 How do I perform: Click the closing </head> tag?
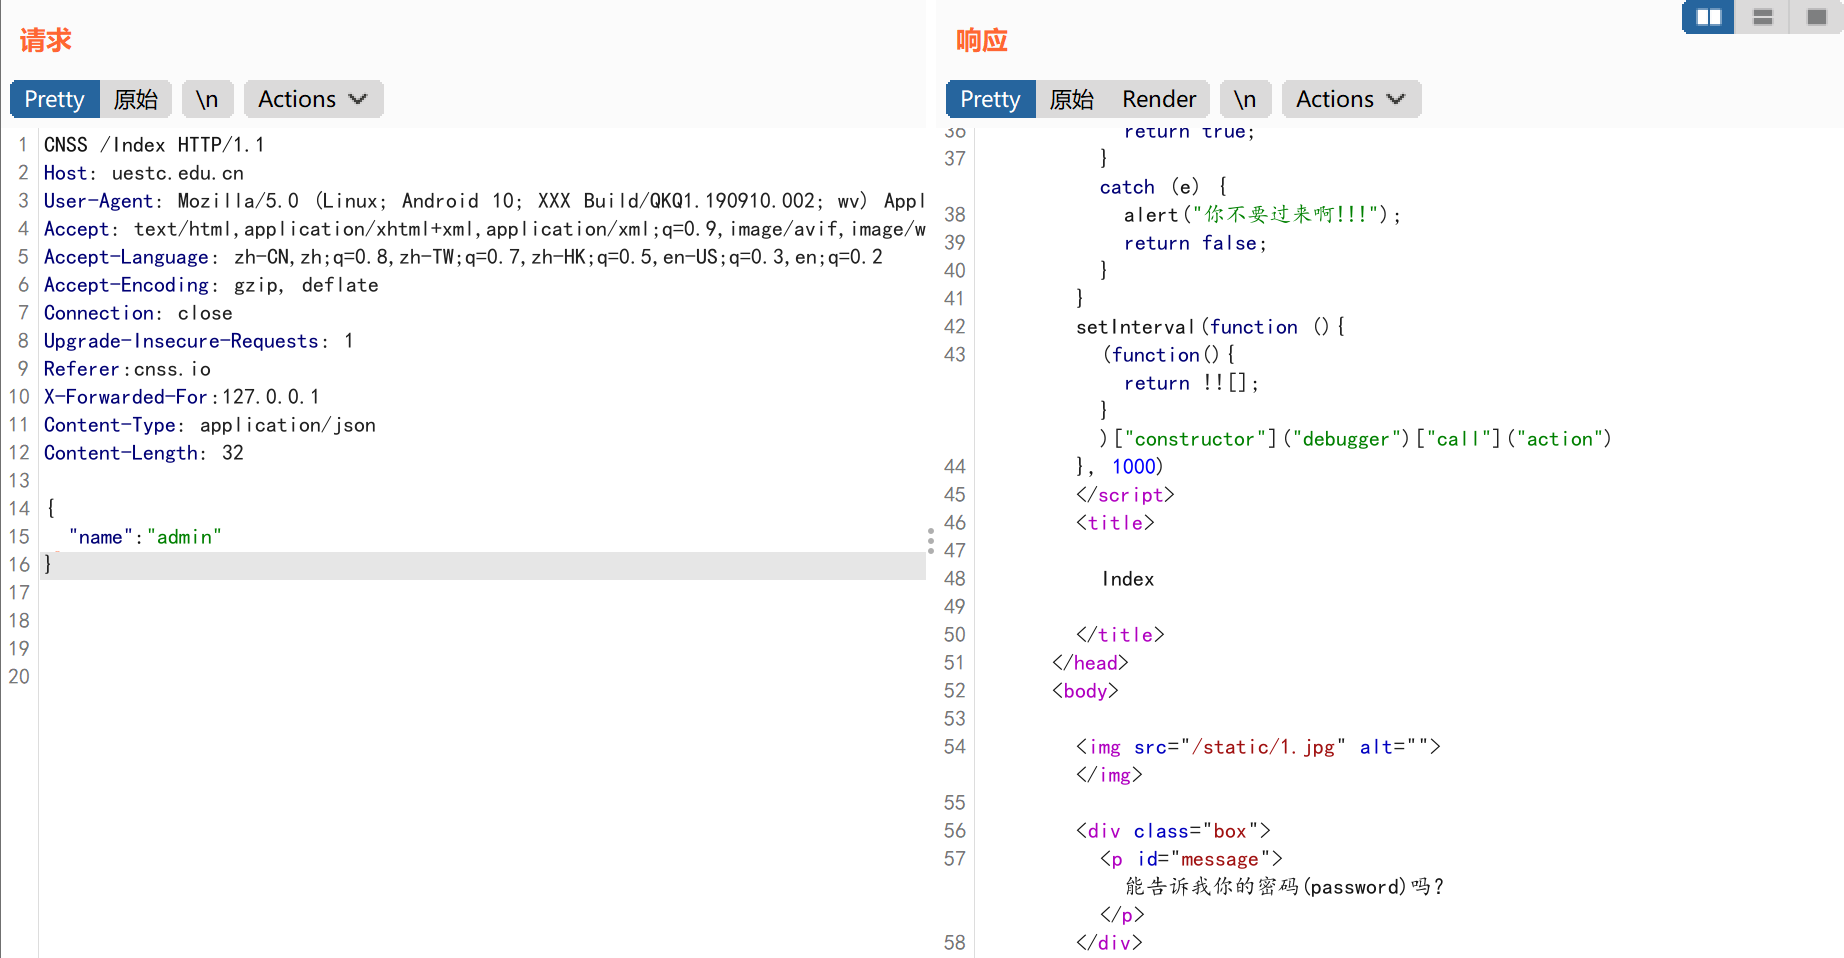[1090, 663]
